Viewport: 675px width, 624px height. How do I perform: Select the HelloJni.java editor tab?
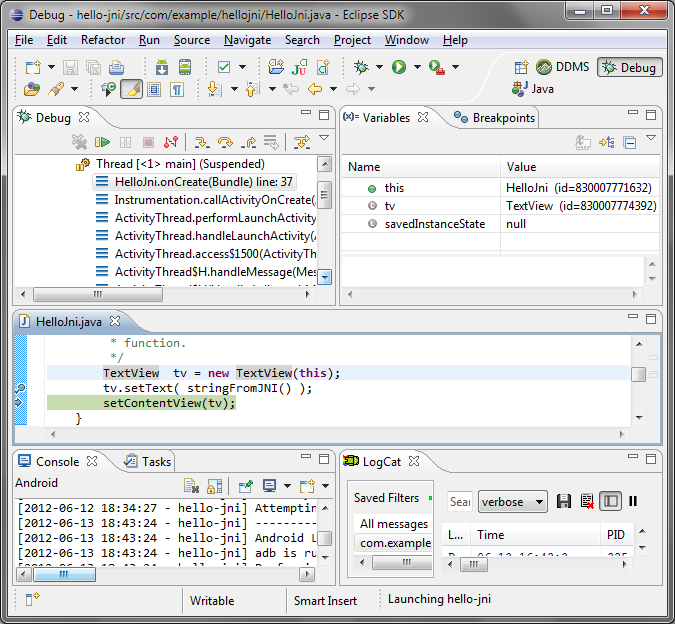click(x=69, y=321)
